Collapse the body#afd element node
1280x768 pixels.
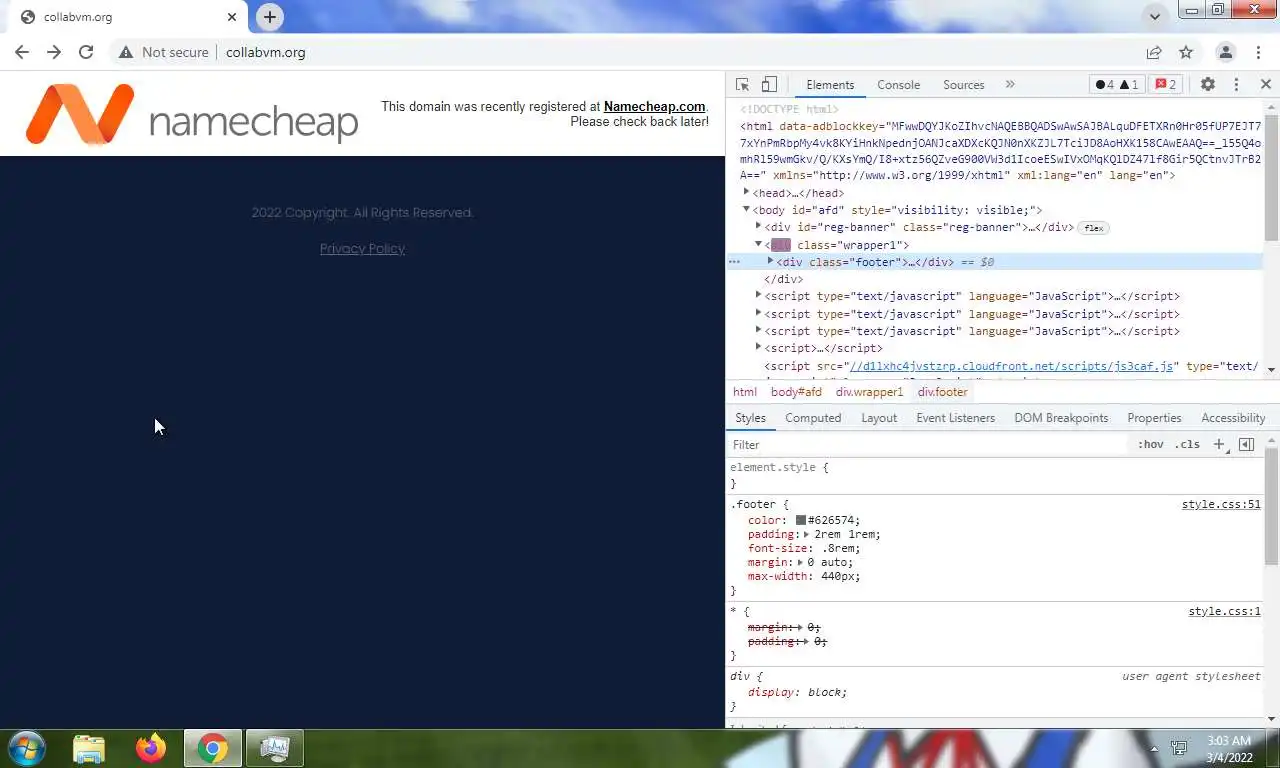tap(746, 210)
